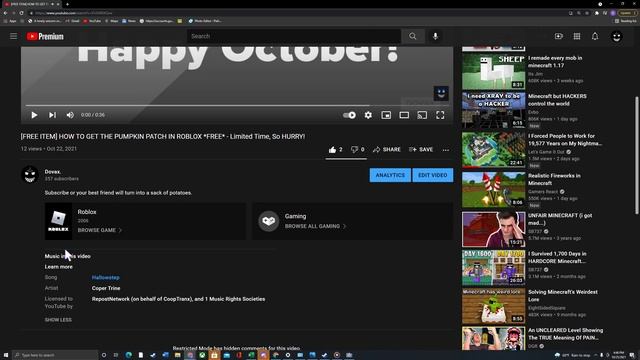Enable miniplayer mode
Image resolution: width=640 pixels, height=360 pixels.
(386, 115)
